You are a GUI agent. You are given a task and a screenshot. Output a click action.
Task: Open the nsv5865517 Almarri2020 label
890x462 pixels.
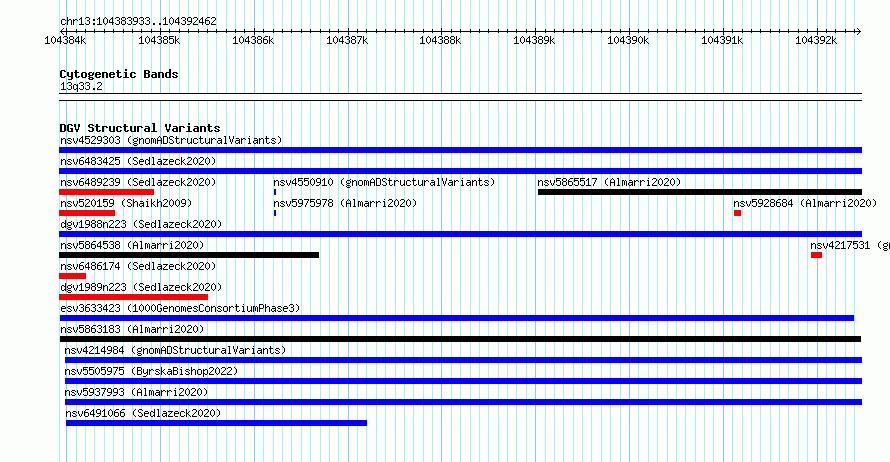(x=609, y=182)
